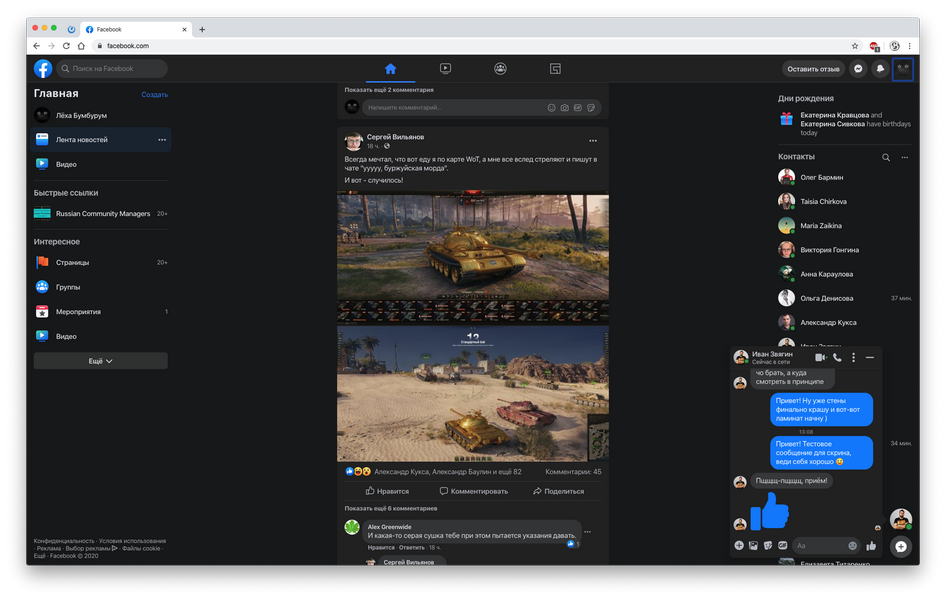This screenshot has height=600, width=946.
Task: Open options dots next to 'Лента новостей'
Action: point(162,140)
